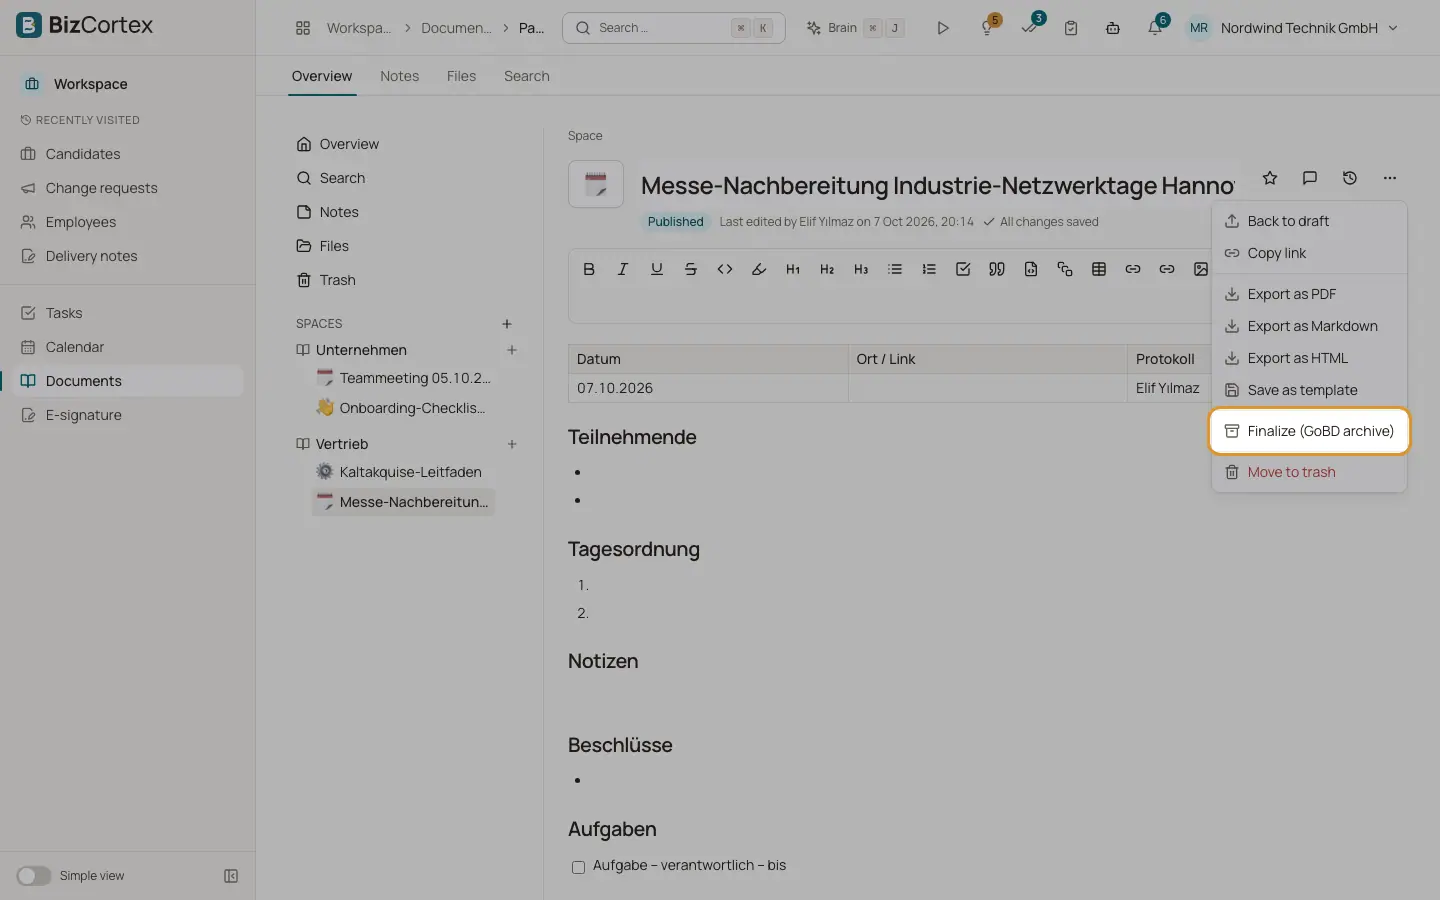
Task: Choose Export as Markdown
Action: [1309, 326]
